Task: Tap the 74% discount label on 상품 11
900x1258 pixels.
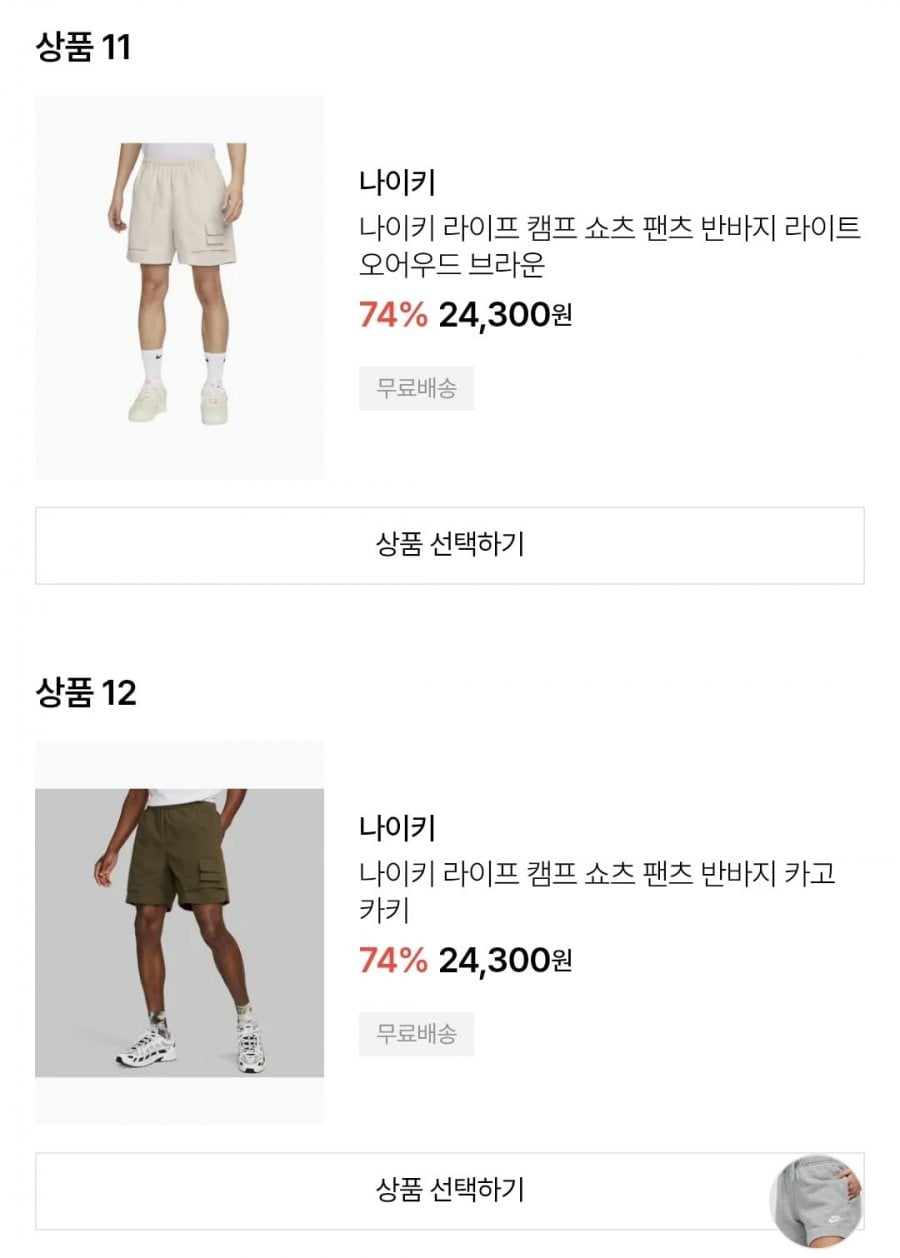Action: (393, 316)
